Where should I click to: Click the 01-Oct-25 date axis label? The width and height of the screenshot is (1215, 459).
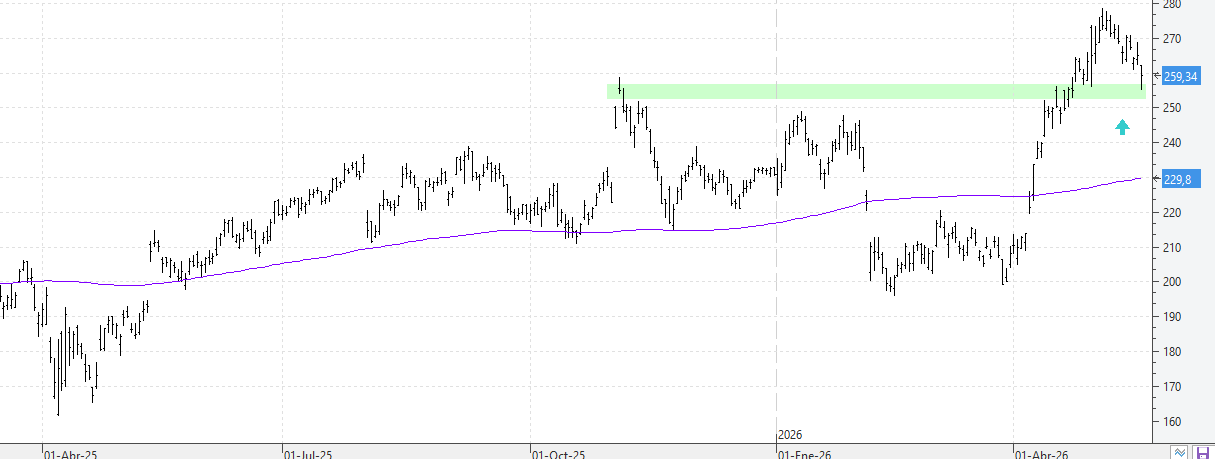(x=558, y=454)
